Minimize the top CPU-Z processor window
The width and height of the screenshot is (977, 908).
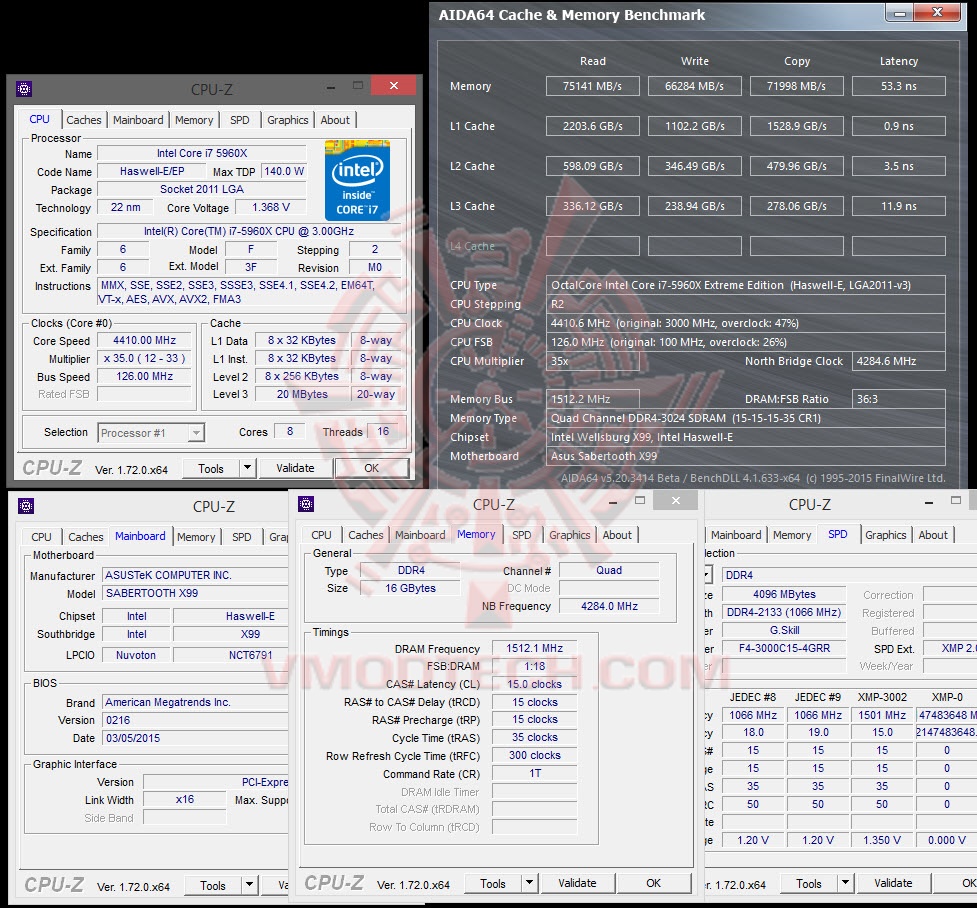click(x=330, y=88)
